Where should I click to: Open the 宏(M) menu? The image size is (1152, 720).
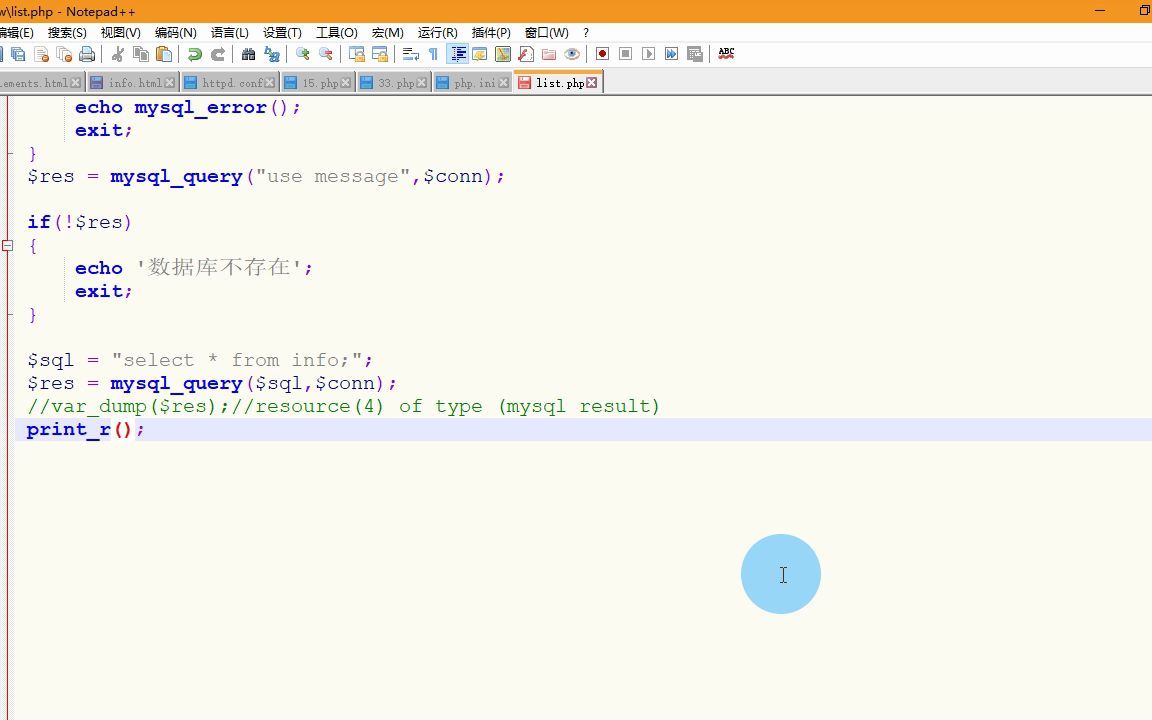386,32
